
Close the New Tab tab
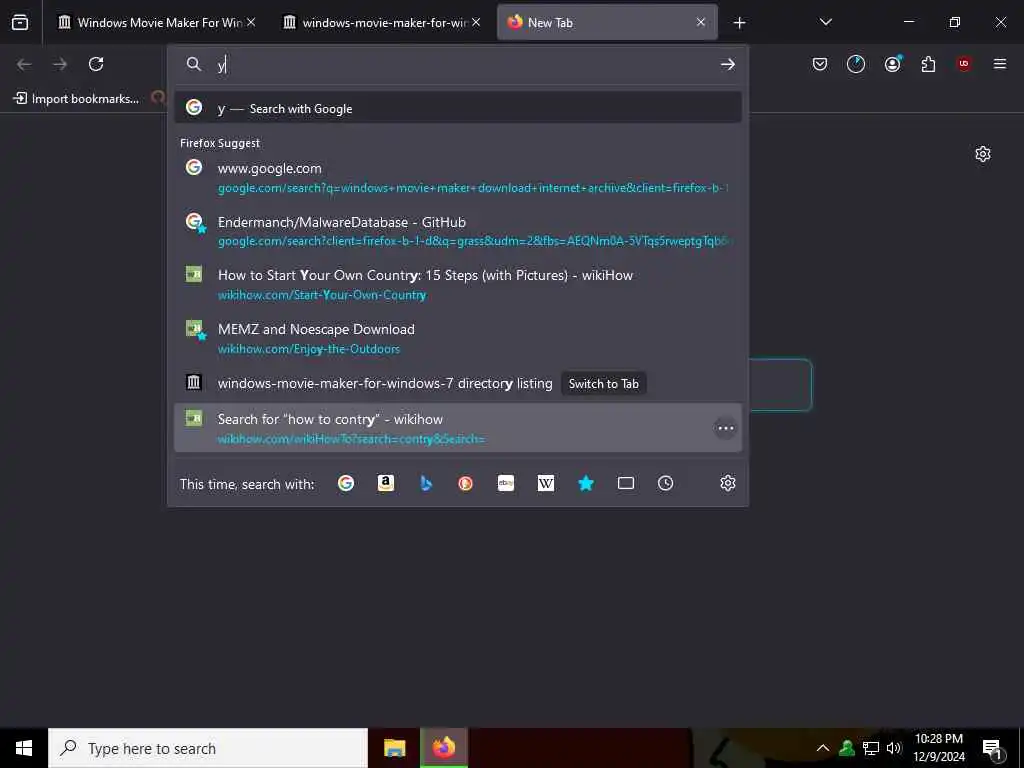click(701, 22)
